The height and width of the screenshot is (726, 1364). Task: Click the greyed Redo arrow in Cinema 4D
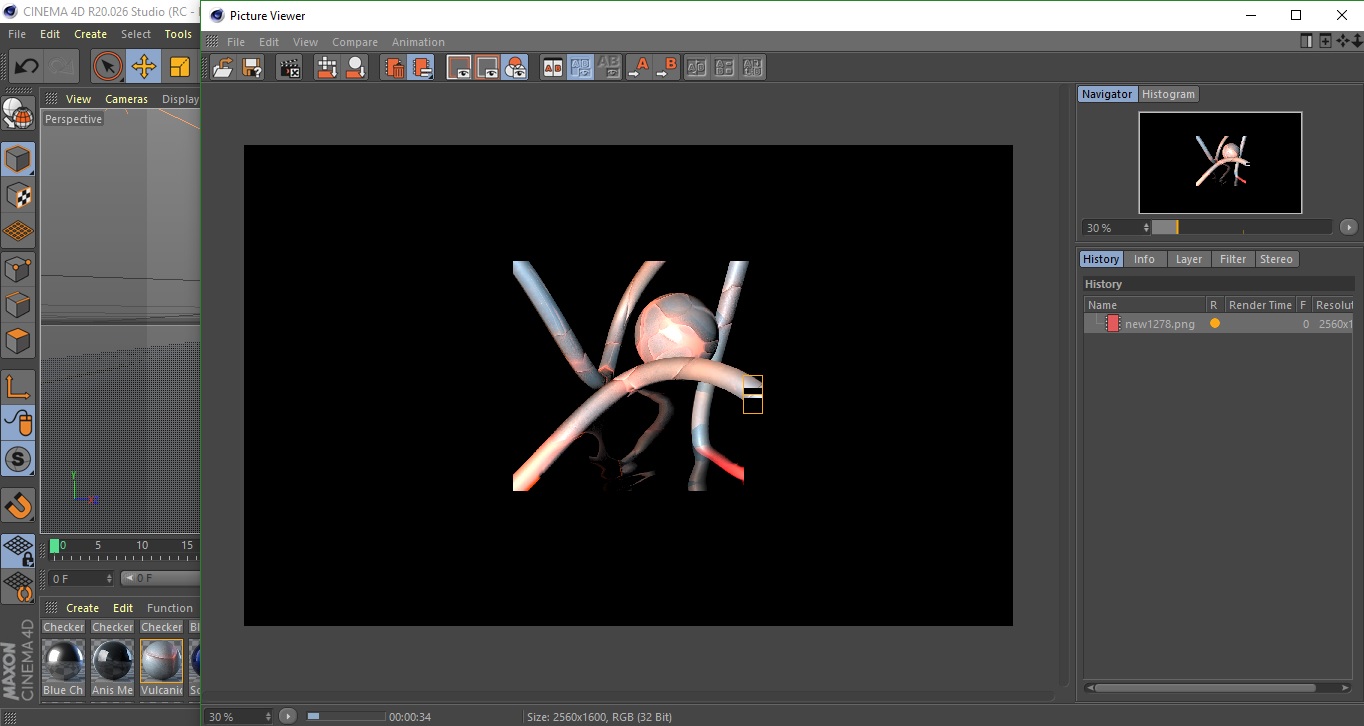coord(62,67)
